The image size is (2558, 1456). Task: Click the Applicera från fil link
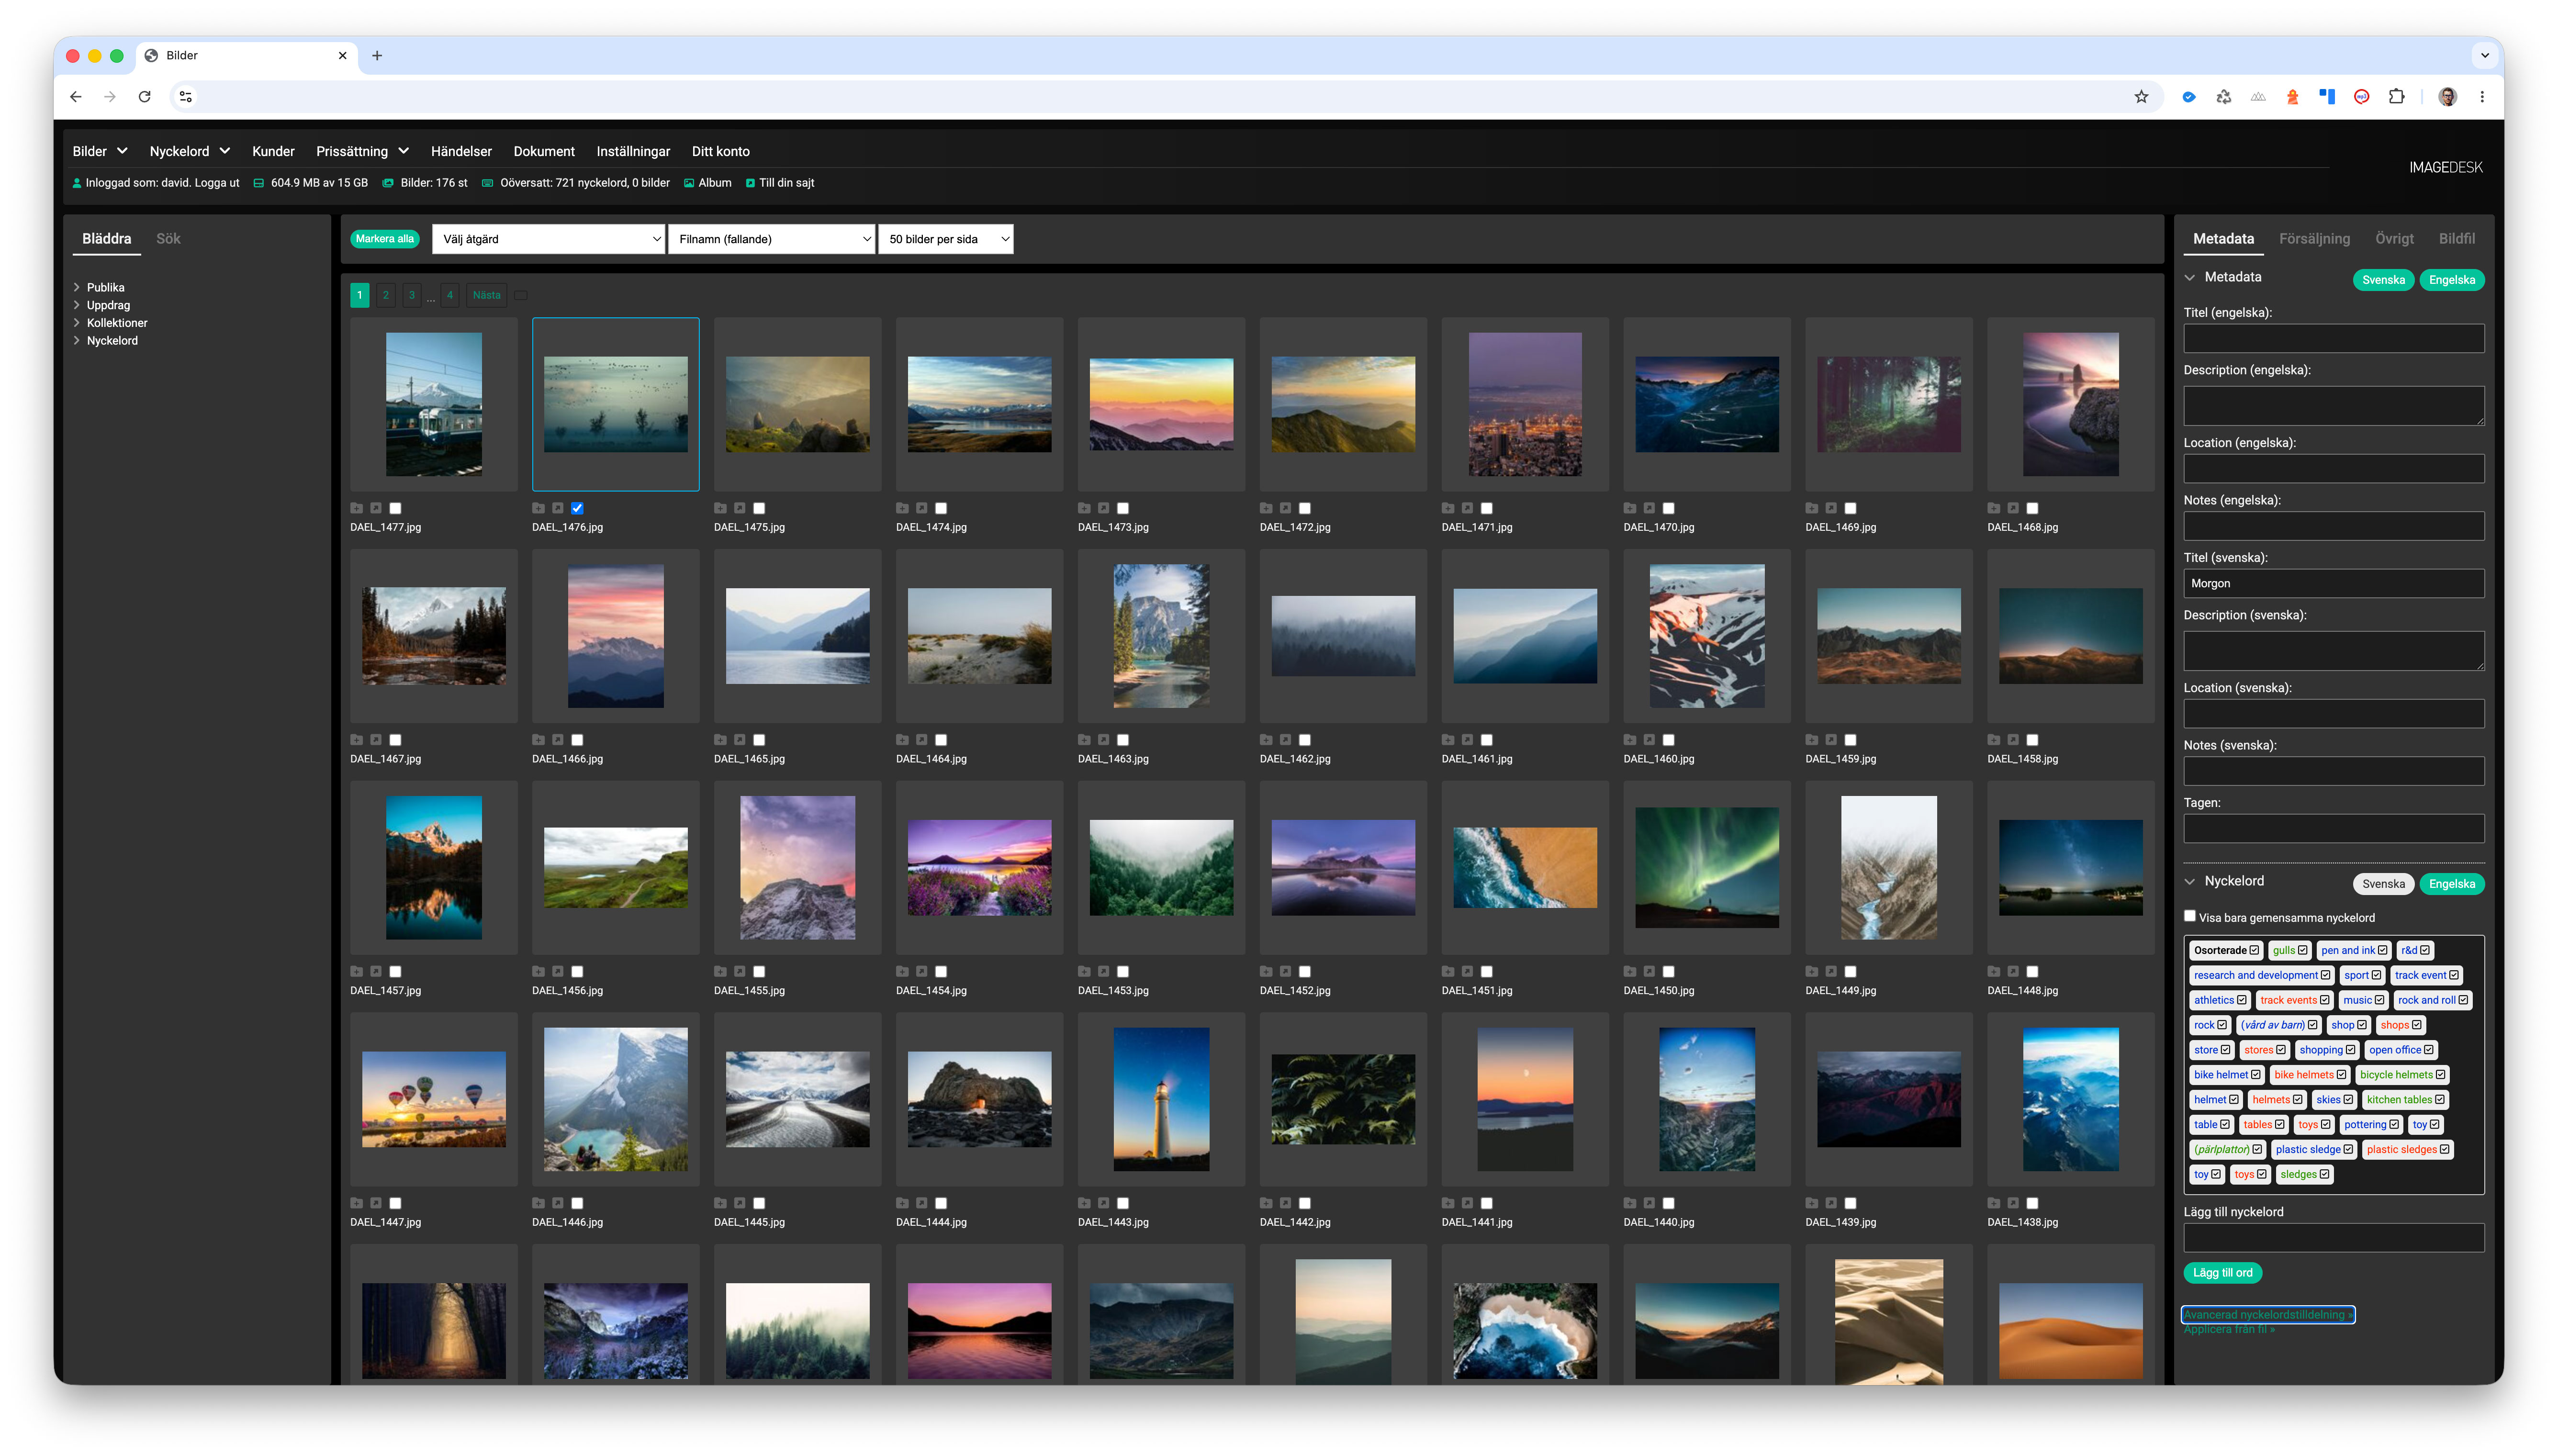click(2229, 1329)
